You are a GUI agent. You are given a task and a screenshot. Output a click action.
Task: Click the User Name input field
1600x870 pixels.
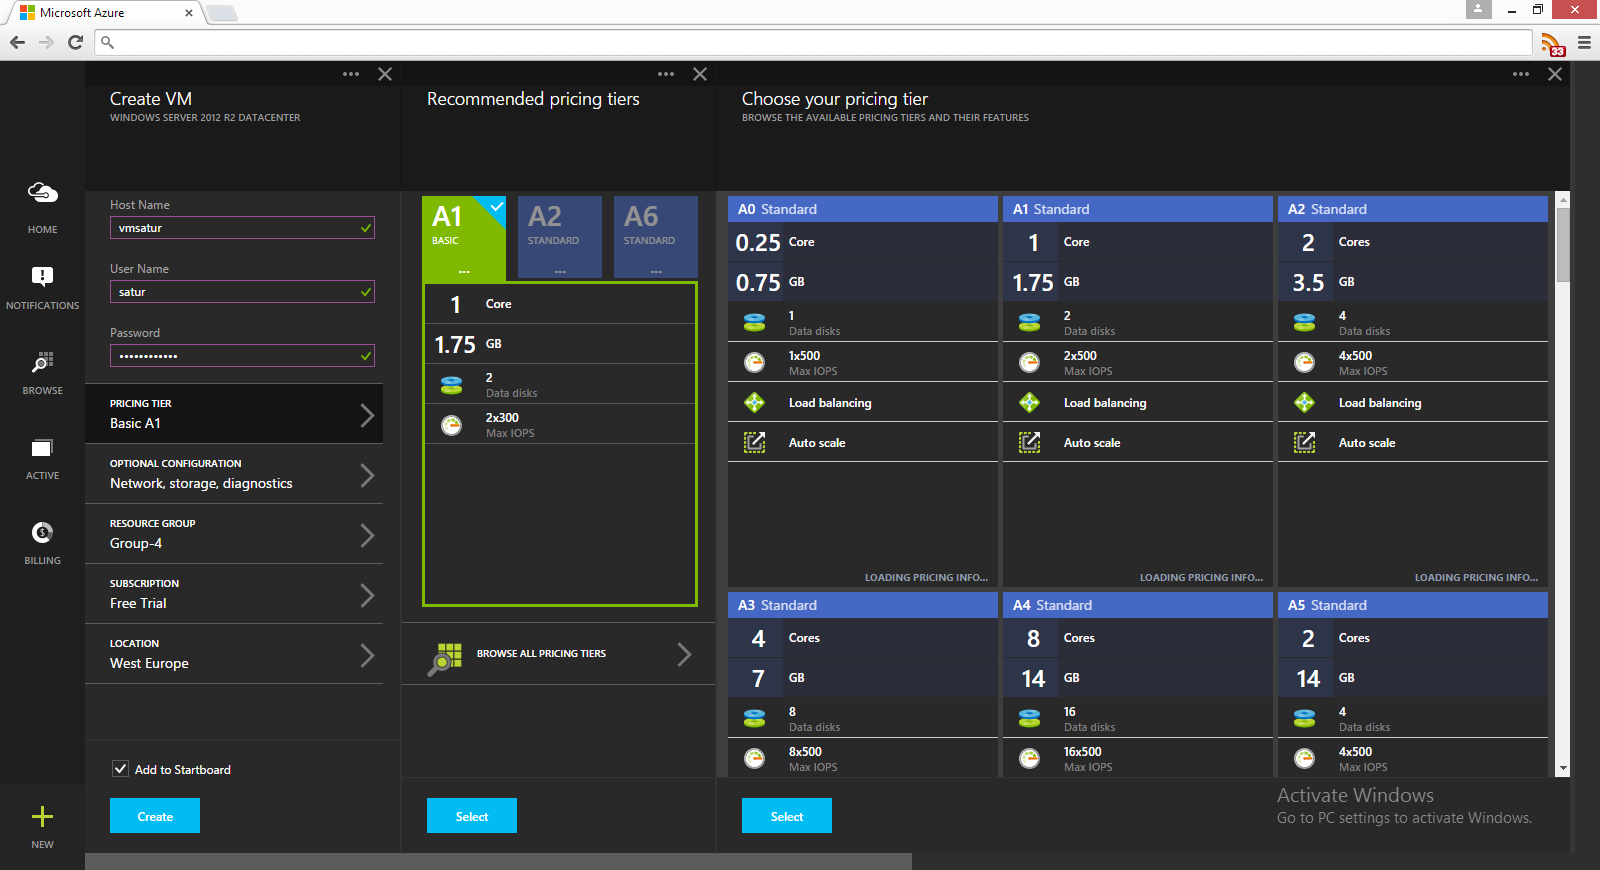coord(242,292)
